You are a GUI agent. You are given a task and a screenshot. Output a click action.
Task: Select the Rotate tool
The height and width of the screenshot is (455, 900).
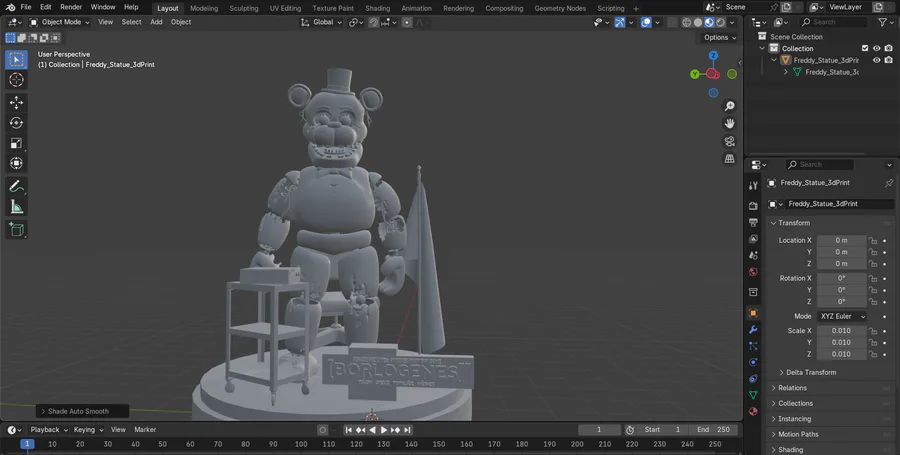pos(16,123)
